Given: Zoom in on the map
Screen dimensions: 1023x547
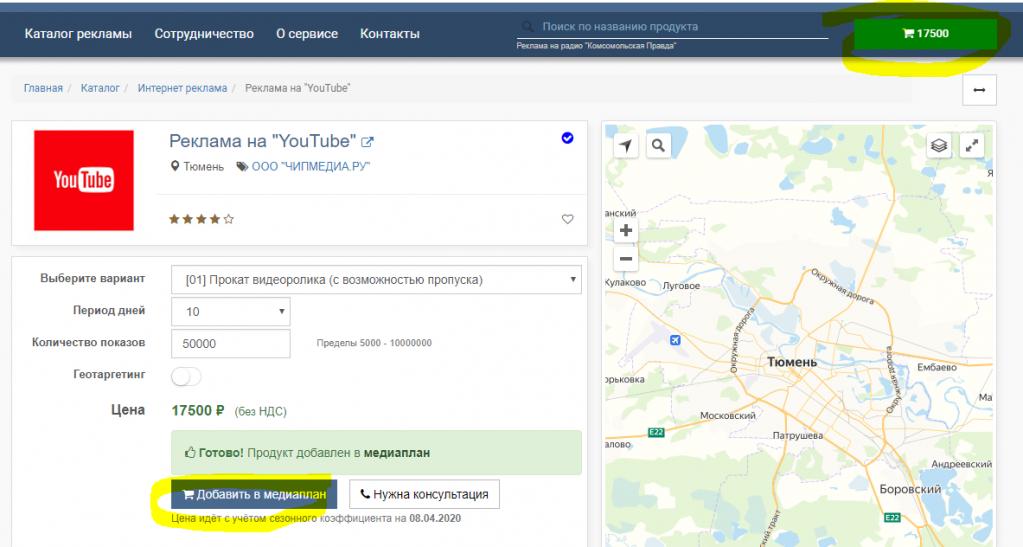Looking at the screenshot, I should 626,230.
